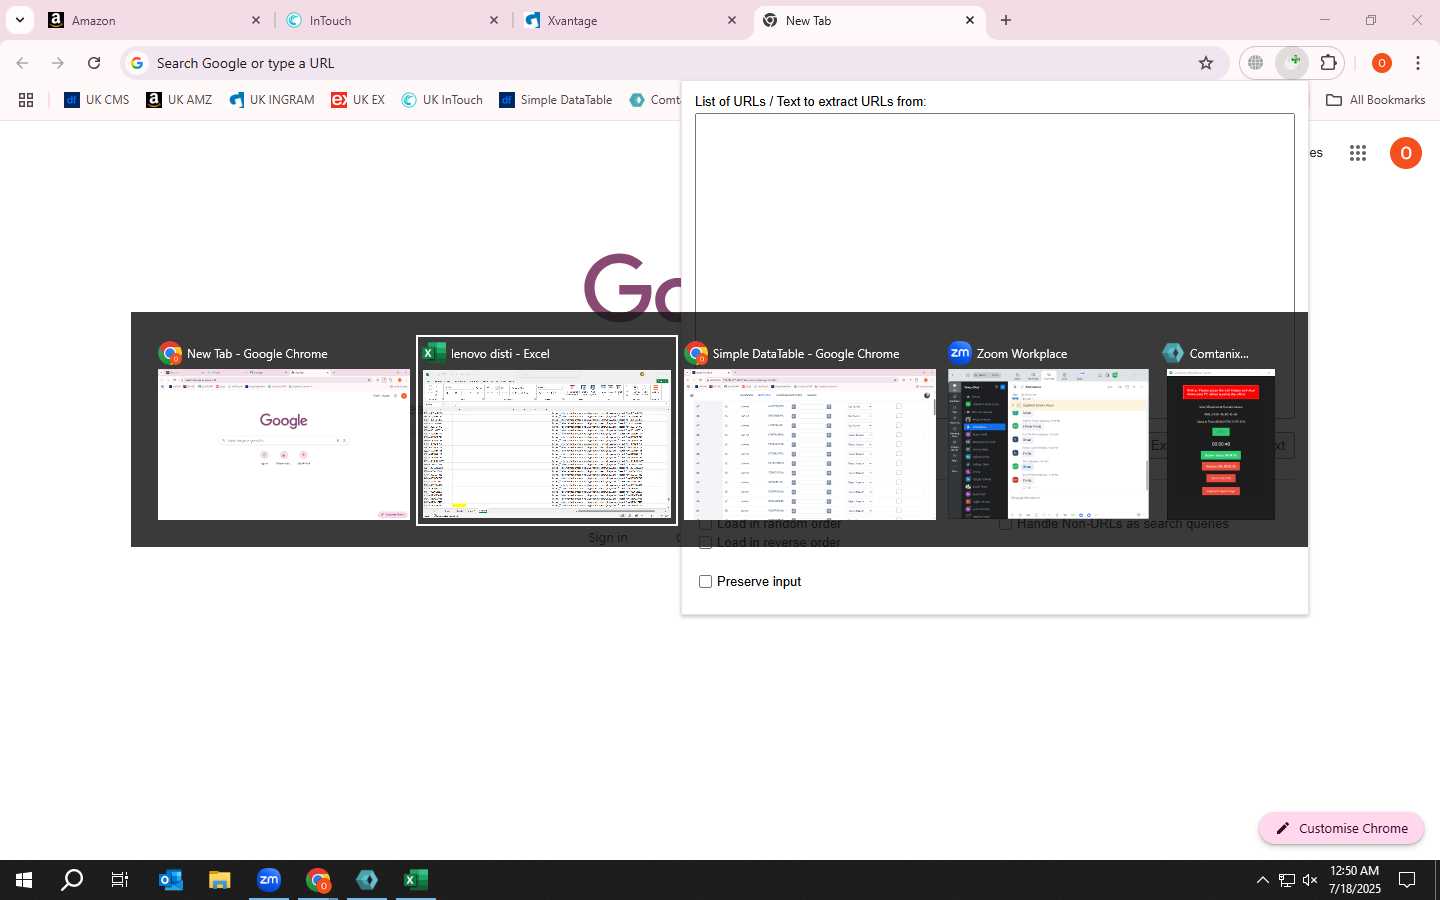
Task: Select the Comtanix window thumbnail
Action: (x=1220, y=431)
